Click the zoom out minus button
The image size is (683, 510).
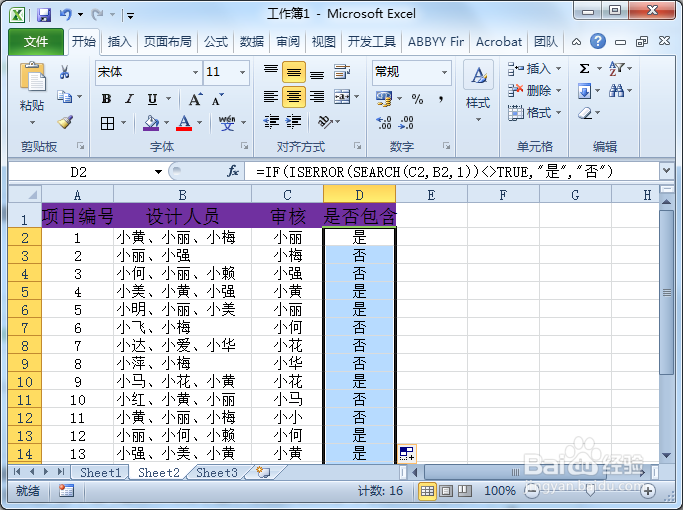[x=531, y=491]
